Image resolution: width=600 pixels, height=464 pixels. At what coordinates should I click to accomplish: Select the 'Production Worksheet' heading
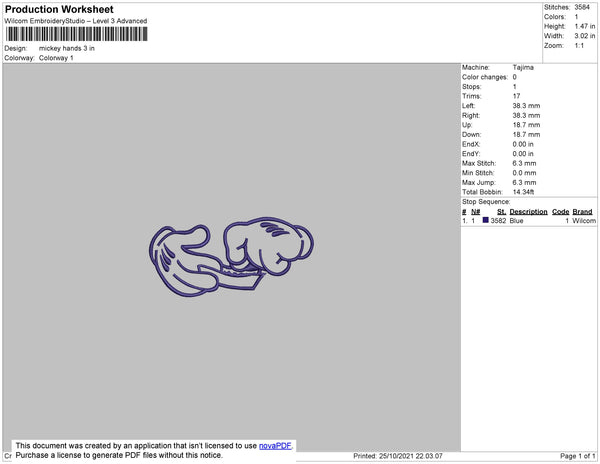59,10
